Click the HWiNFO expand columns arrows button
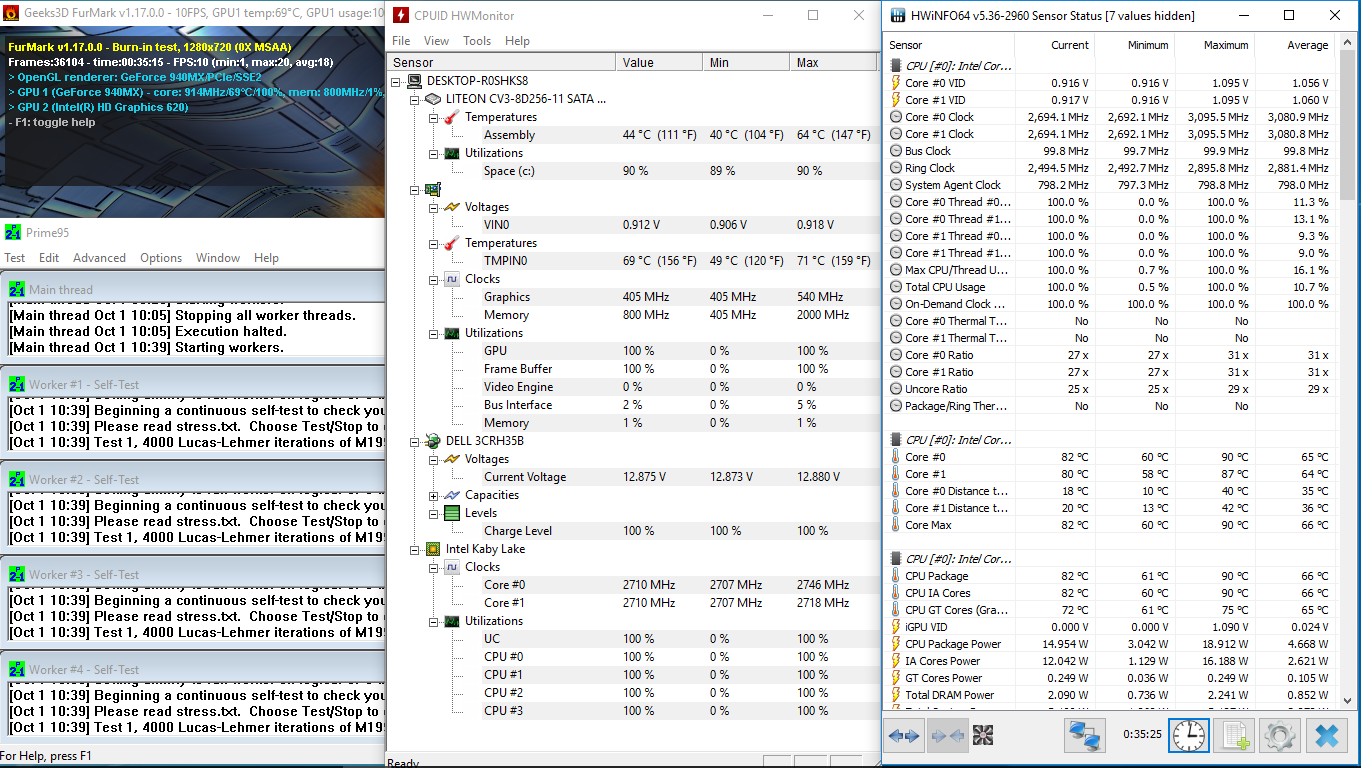Image resolution: width=1361 pixels, height=768 pixels. 904,736
